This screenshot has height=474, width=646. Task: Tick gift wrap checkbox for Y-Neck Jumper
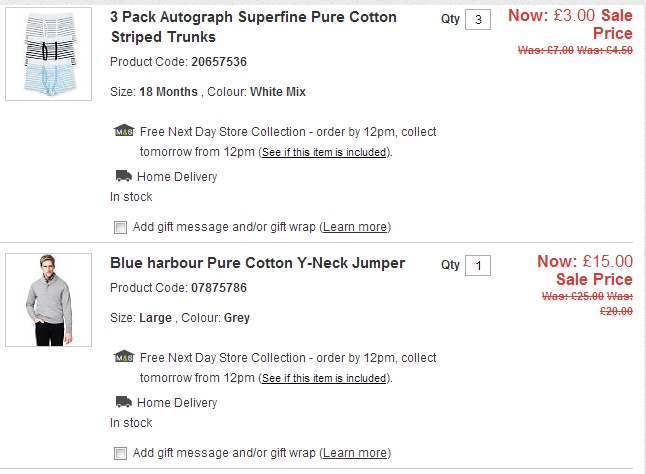121,453
